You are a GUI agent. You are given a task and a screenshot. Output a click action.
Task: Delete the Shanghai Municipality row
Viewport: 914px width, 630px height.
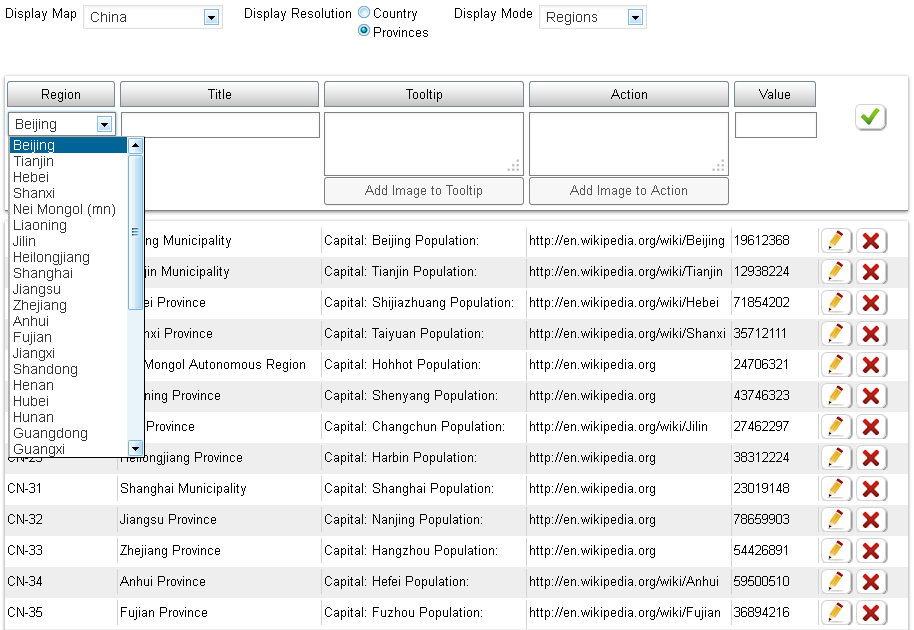[x=871, y=488]
